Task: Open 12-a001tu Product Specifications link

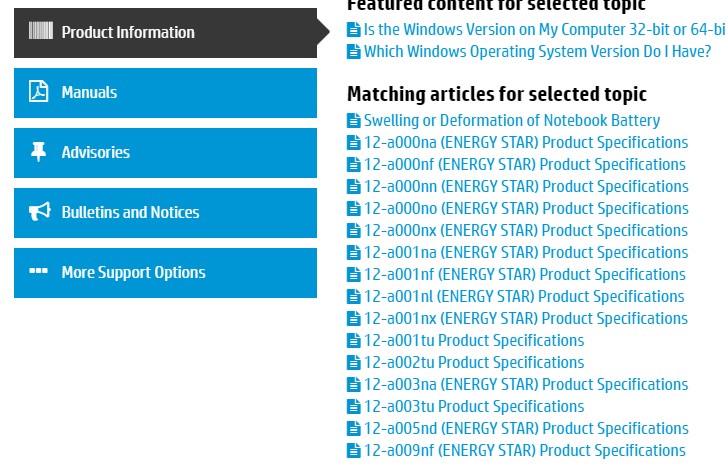Action: [474, 340]
